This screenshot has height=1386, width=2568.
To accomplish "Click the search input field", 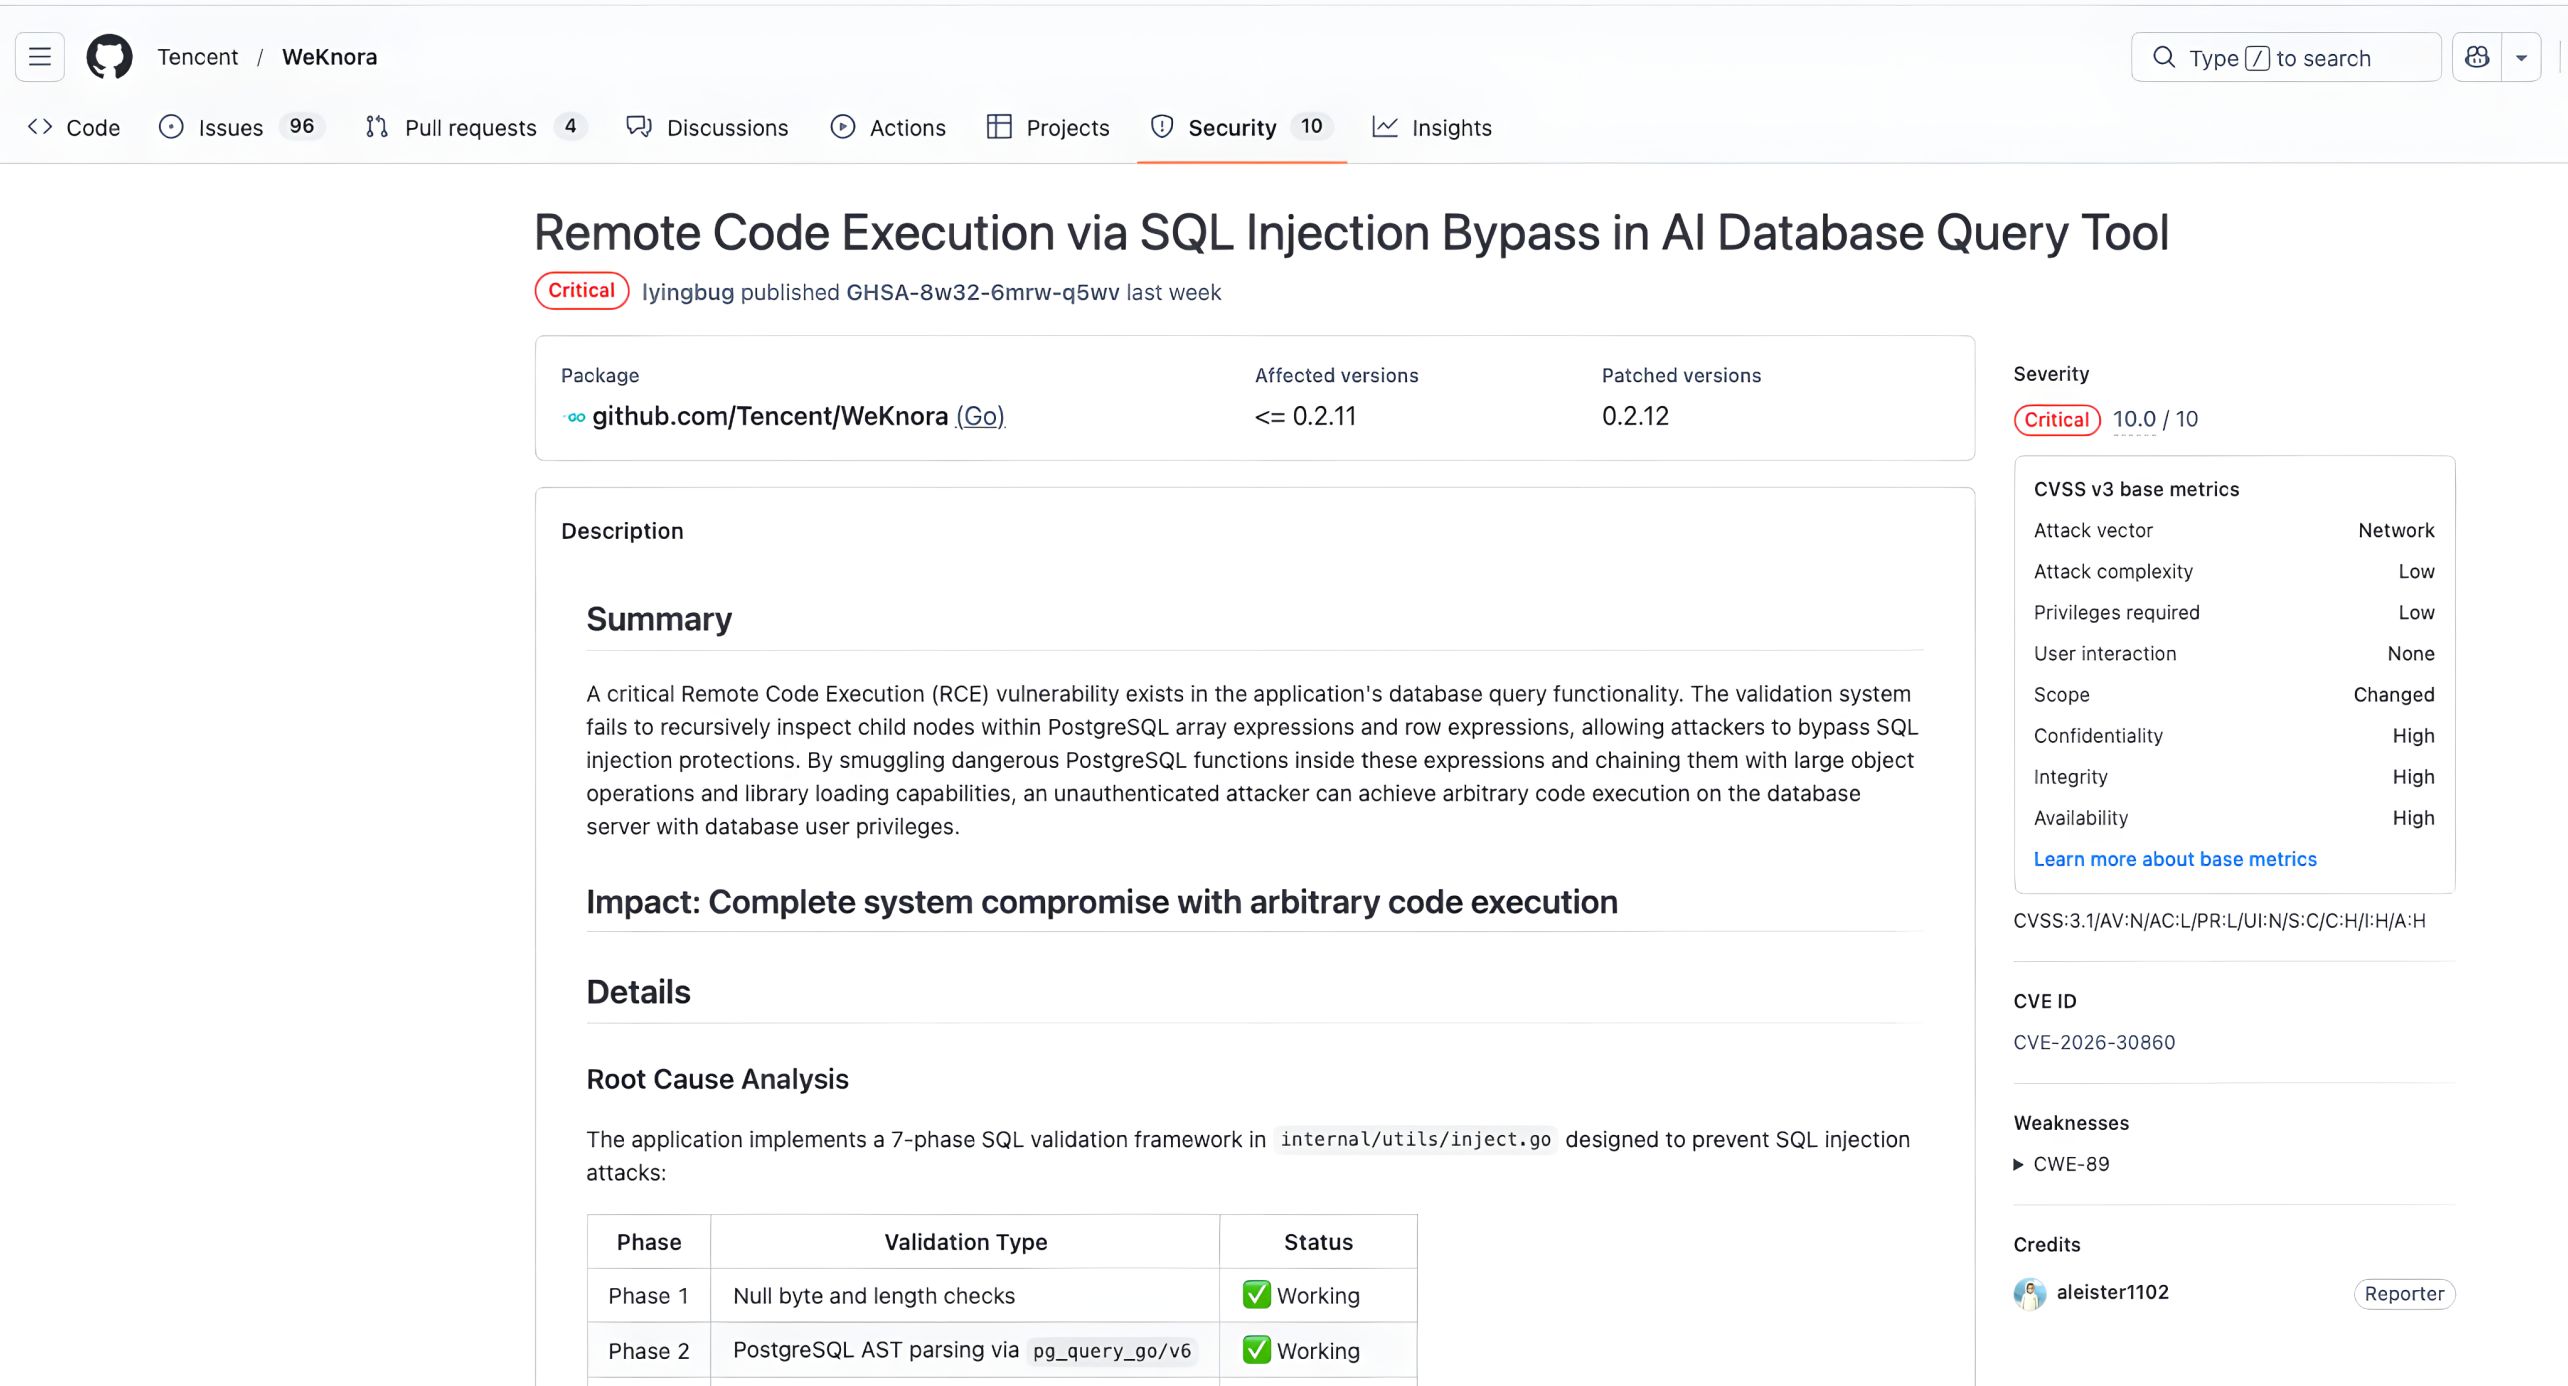I will pos(2286,58).
